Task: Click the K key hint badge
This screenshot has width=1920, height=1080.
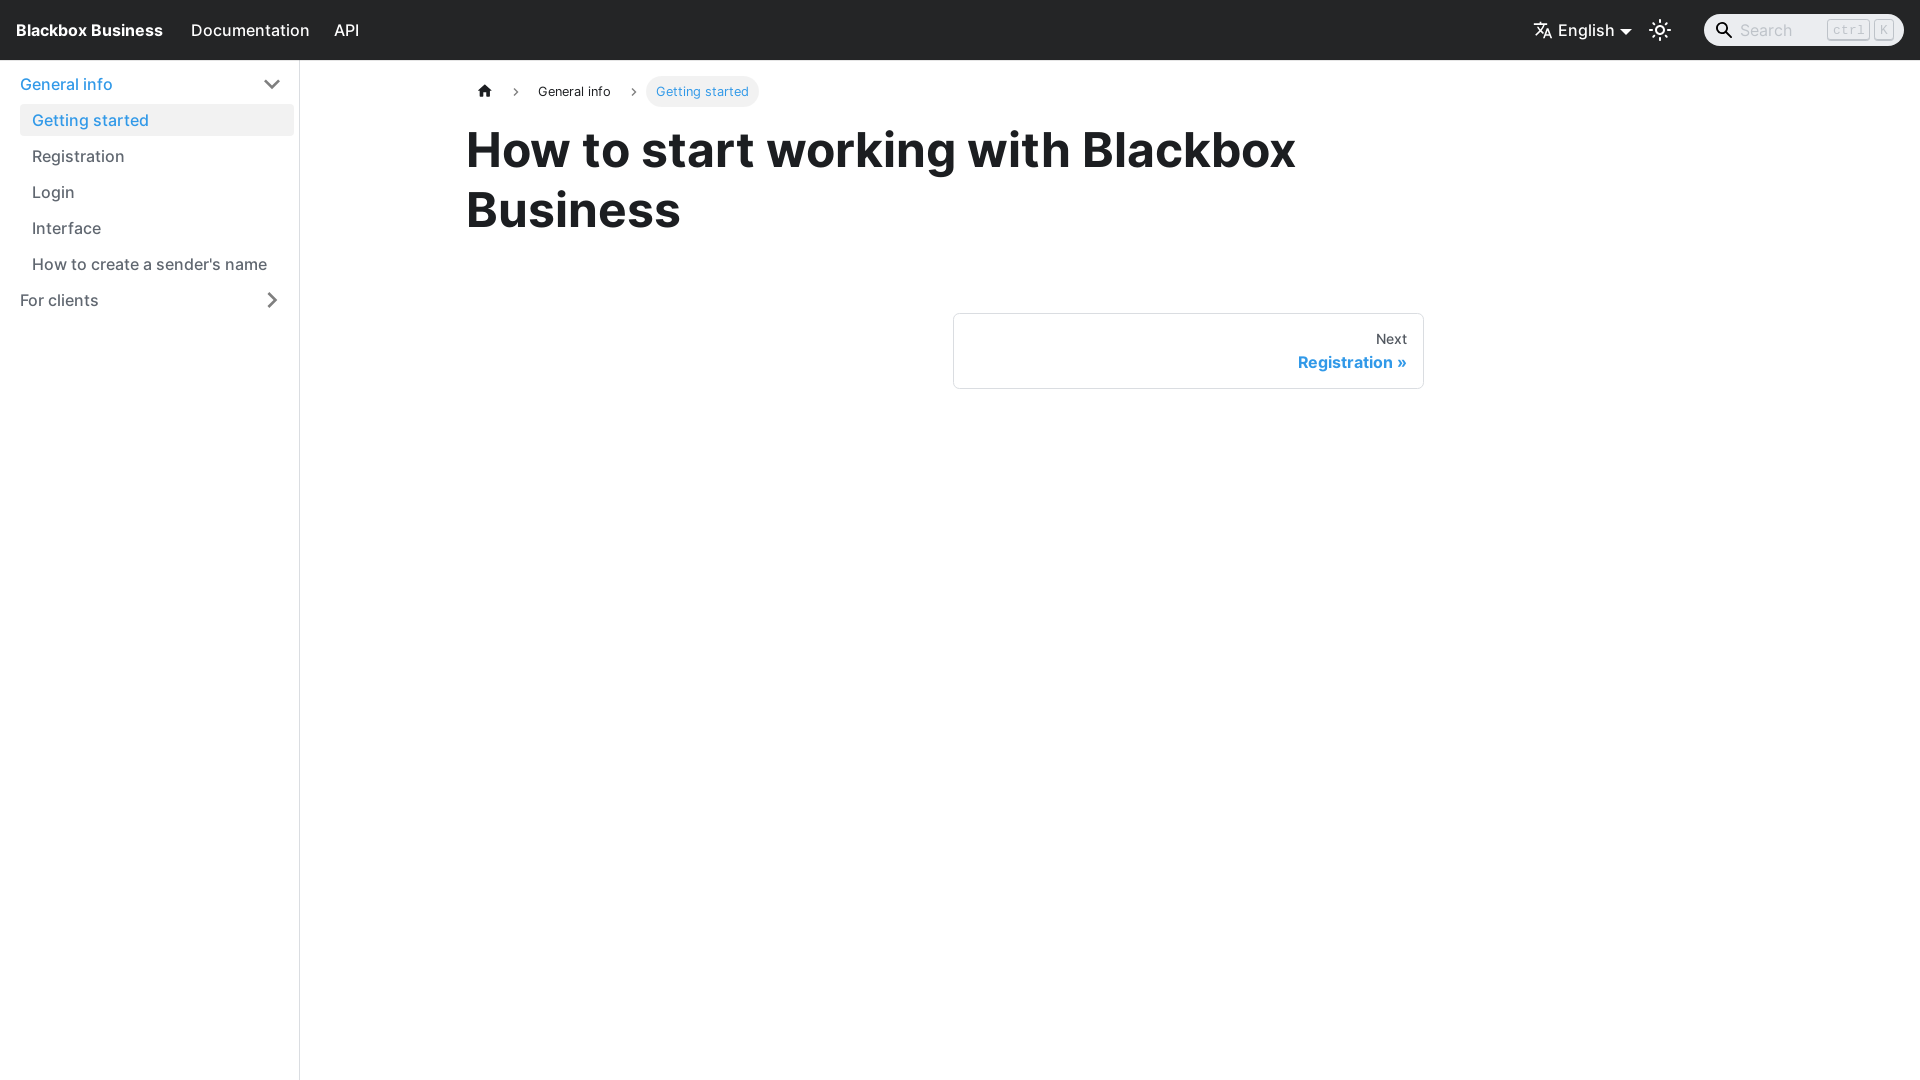Action: coord(1884,30)
